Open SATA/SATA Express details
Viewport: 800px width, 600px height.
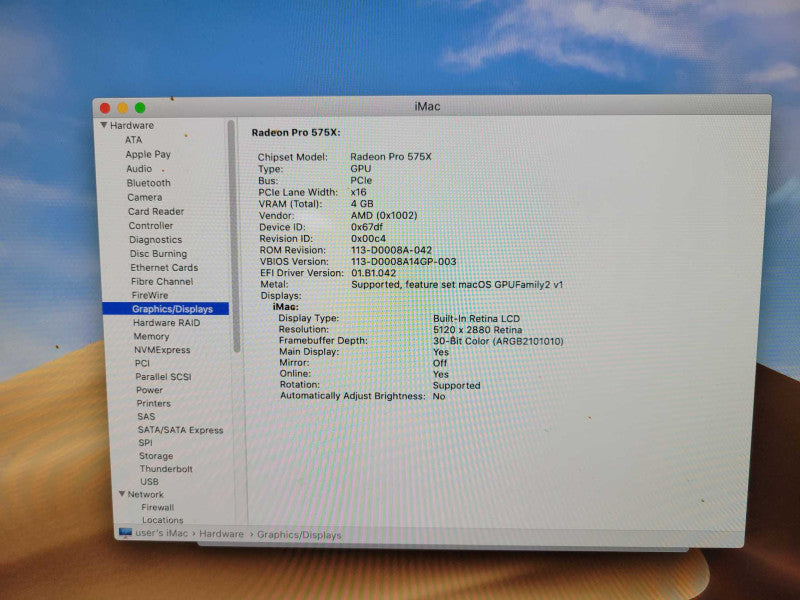pyautogui.click(x=181, y=430)
